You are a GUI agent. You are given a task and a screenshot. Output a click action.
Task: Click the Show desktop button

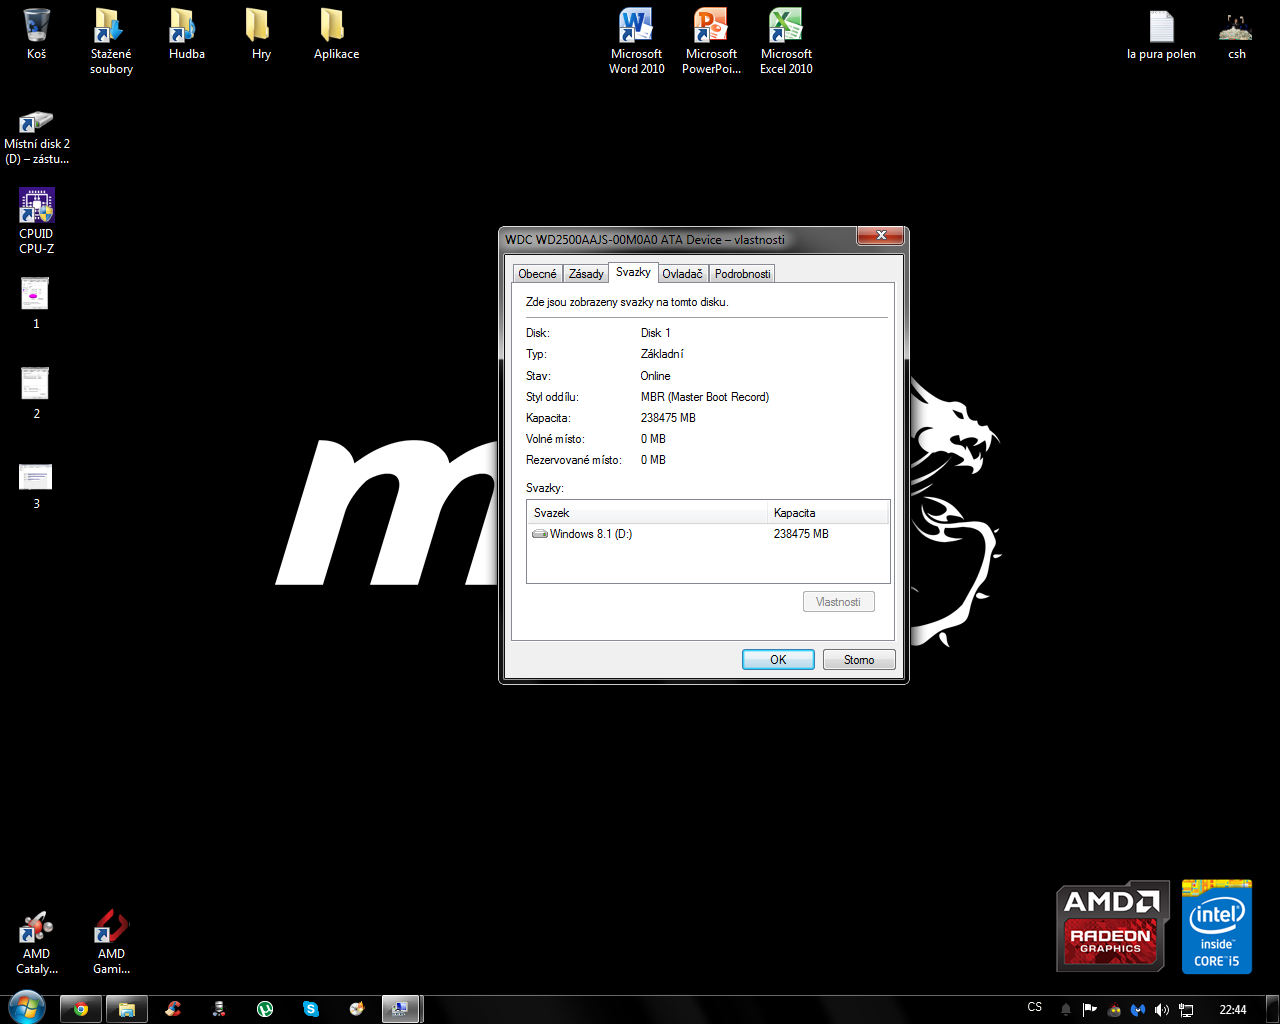tap(1272, 1009)
